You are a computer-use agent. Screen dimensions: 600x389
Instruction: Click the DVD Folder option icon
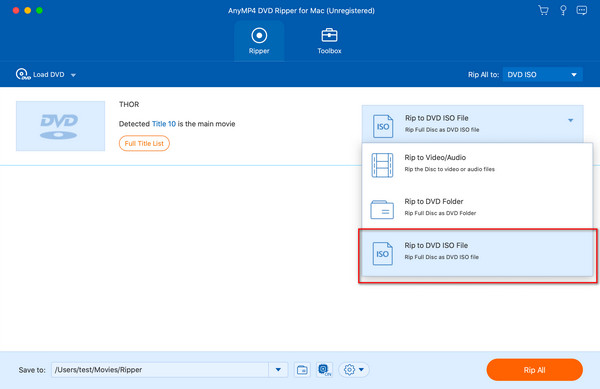pyautogui.click(x=382, y=209)
